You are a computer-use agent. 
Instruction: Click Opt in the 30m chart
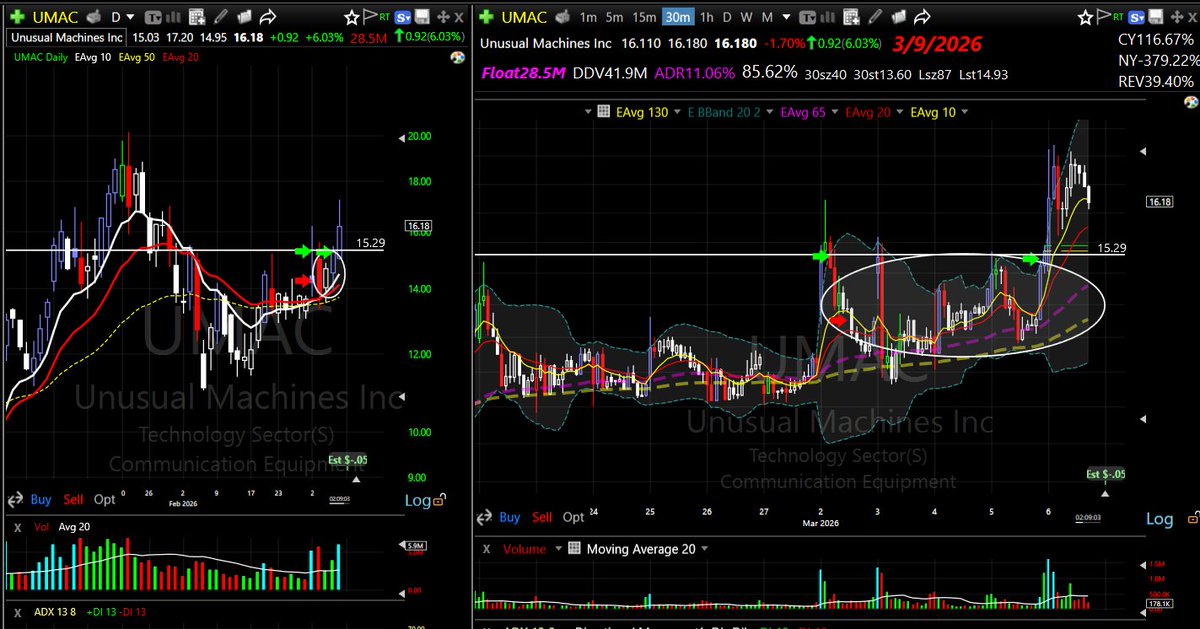(573, 517)
